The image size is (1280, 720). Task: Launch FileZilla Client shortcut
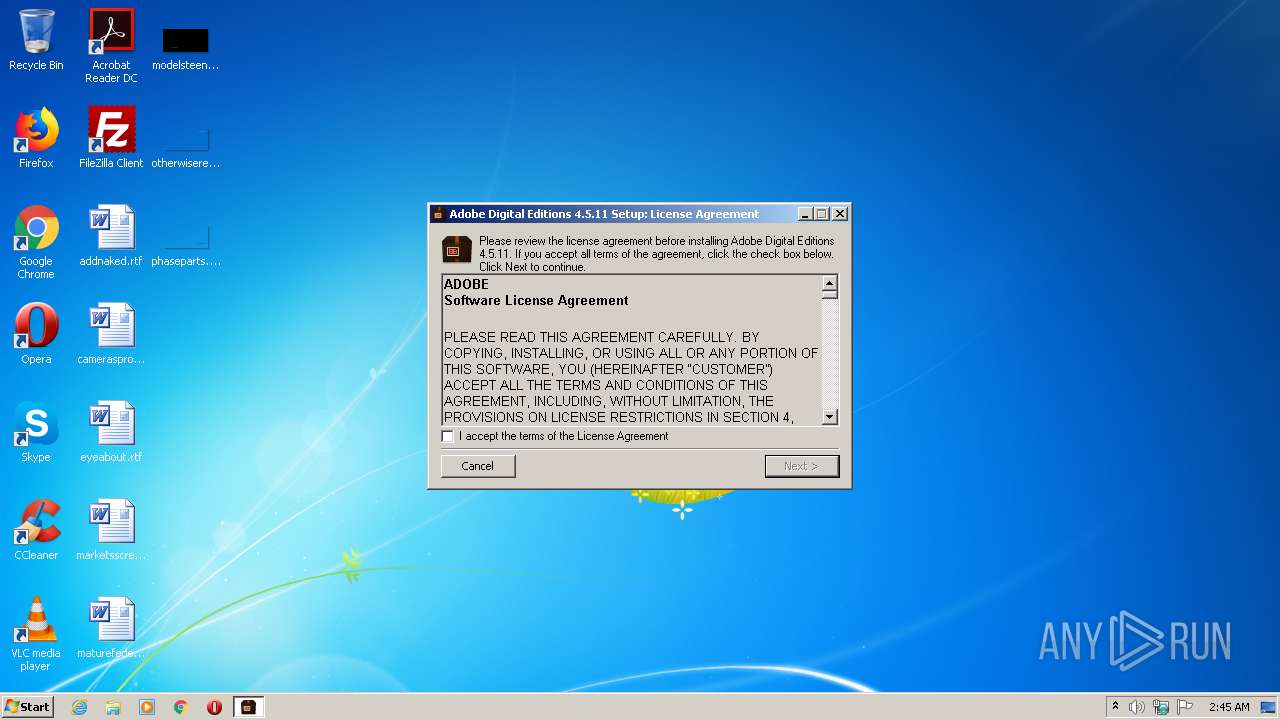coord(111,138)
